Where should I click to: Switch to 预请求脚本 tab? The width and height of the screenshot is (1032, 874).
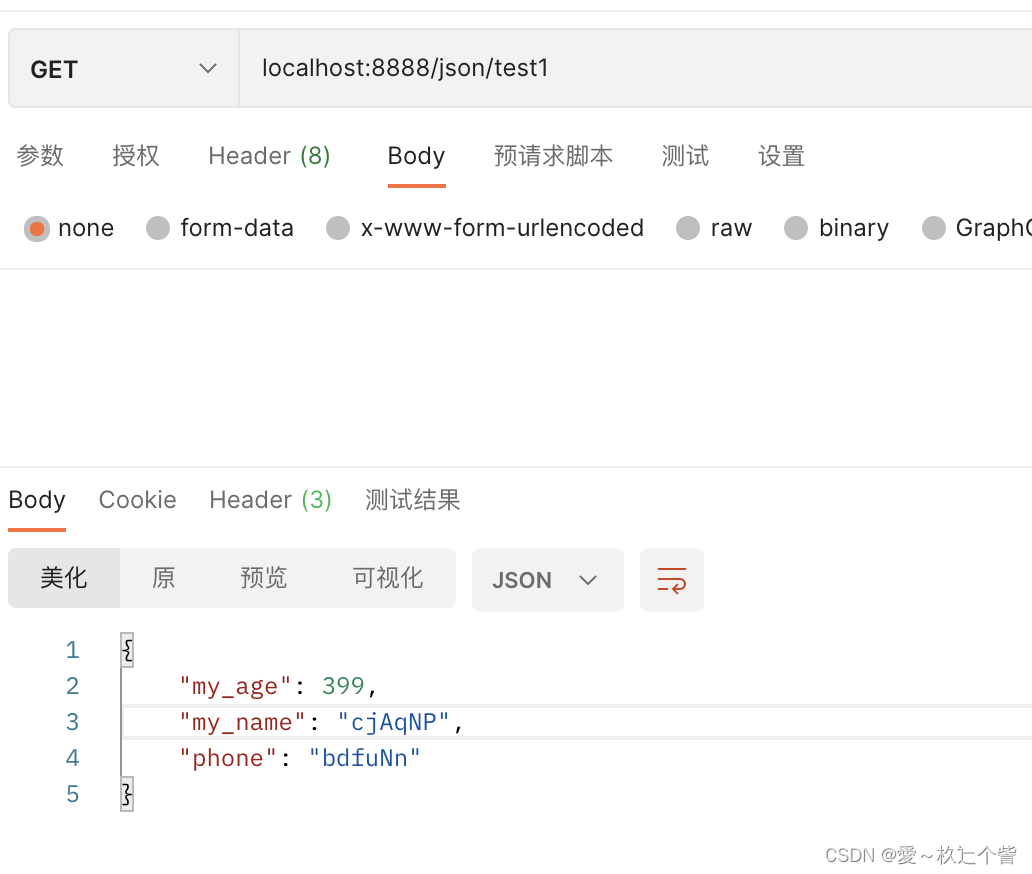tap(553, 156)
